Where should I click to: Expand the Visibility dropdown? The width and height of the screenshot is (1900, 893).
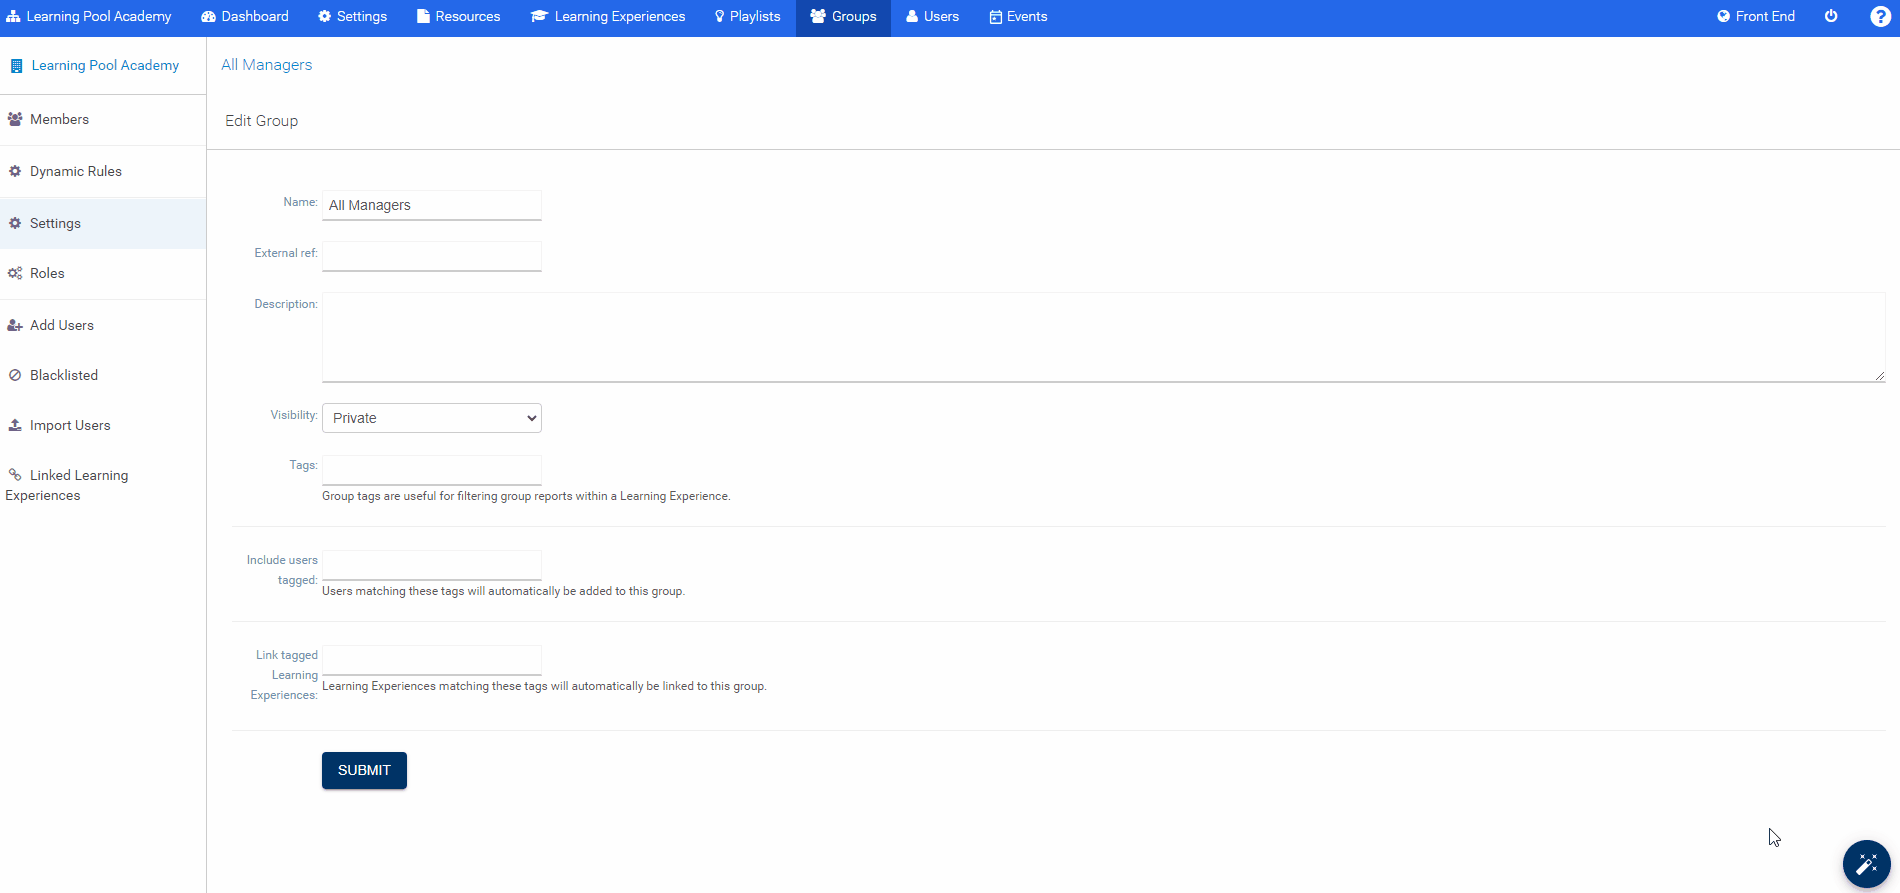431,418
